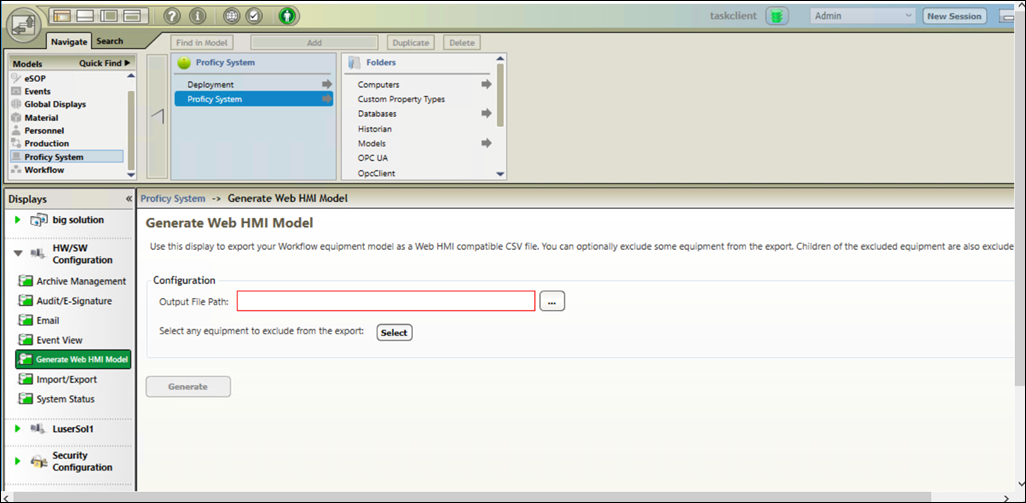This screenshot has height=503, width=1026.
Task: Click the green person icon in toolbar
Action: [287, 16]
